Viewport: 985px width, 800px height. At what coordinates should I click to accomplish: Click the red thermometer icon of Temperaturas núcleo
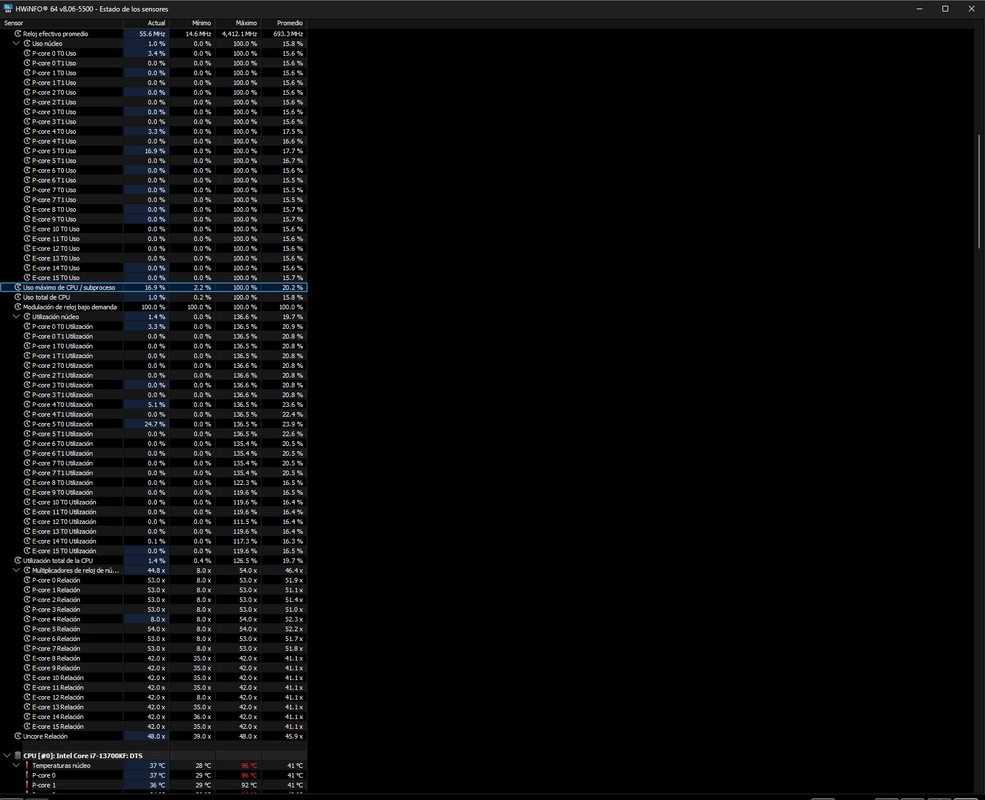pos(27,765)
